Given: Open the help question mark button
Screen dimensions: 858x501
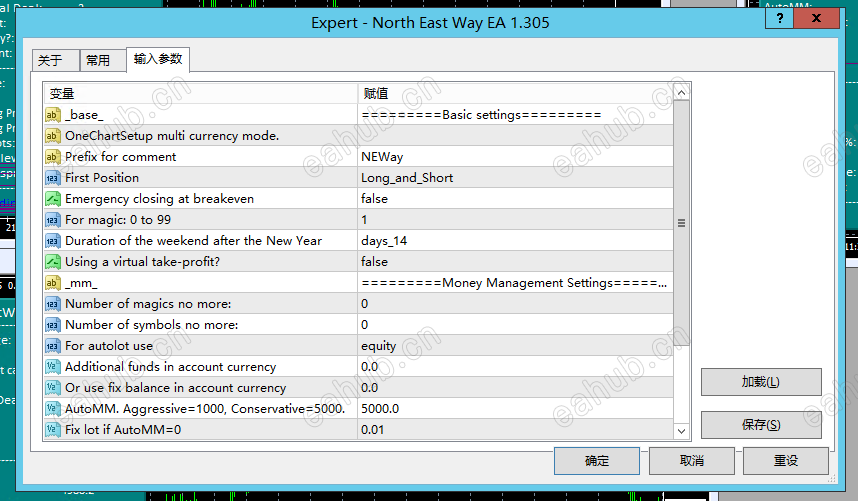Looking at the screenshot, I should [780, 18].
